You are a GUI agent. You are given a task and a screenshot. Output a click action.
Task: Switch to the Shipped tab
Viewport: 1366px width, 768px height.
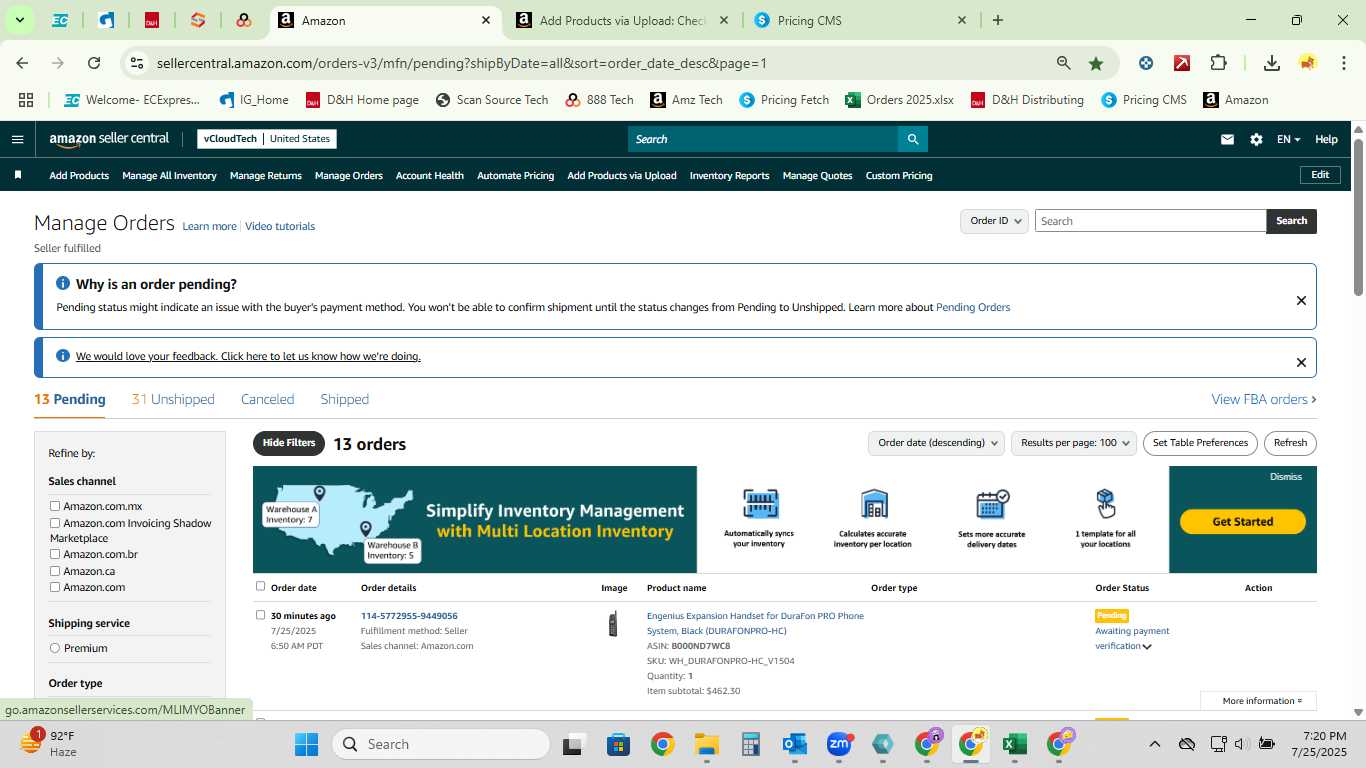[x=345, y=399]
